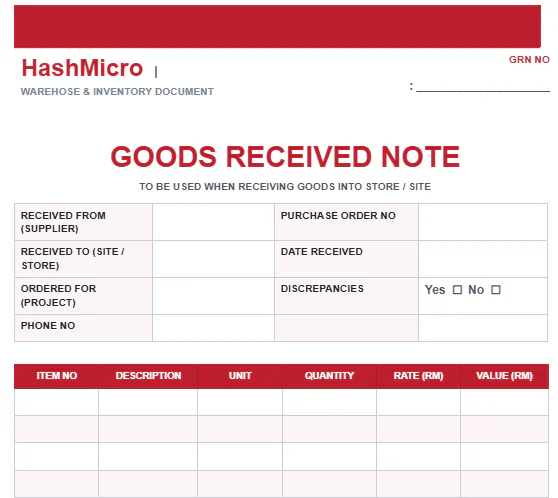Image resolution: width=558 pixels, height=498 pixels.
Task: Click the GRN NO blank line field
Action: point(483,88)
